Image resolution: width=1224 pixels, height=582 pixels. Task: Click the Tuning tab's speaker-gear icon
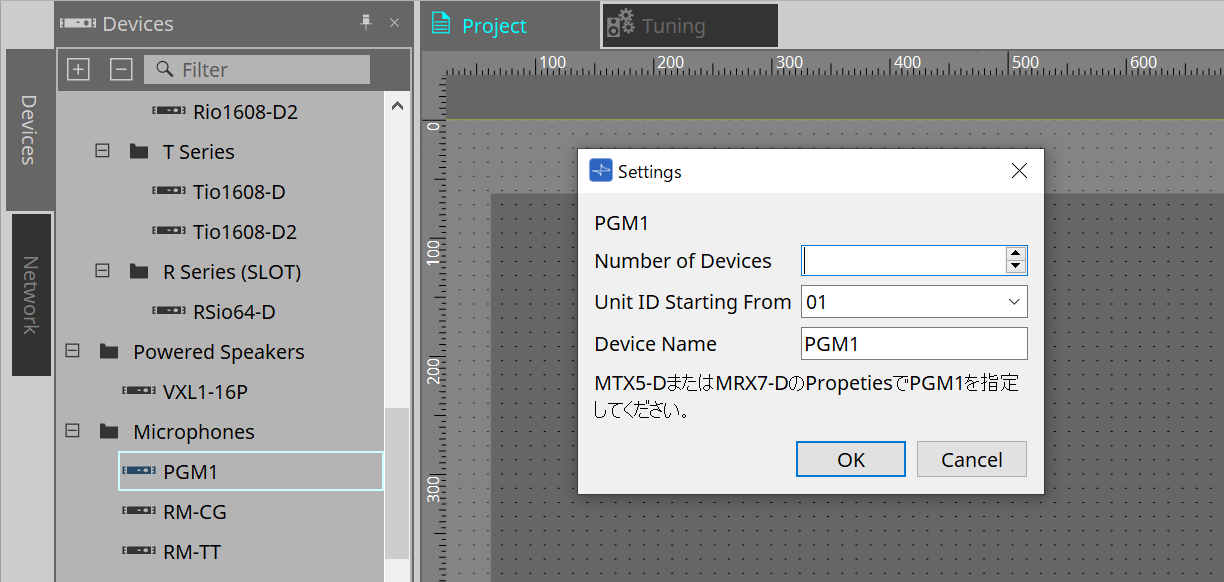[621, 25]
